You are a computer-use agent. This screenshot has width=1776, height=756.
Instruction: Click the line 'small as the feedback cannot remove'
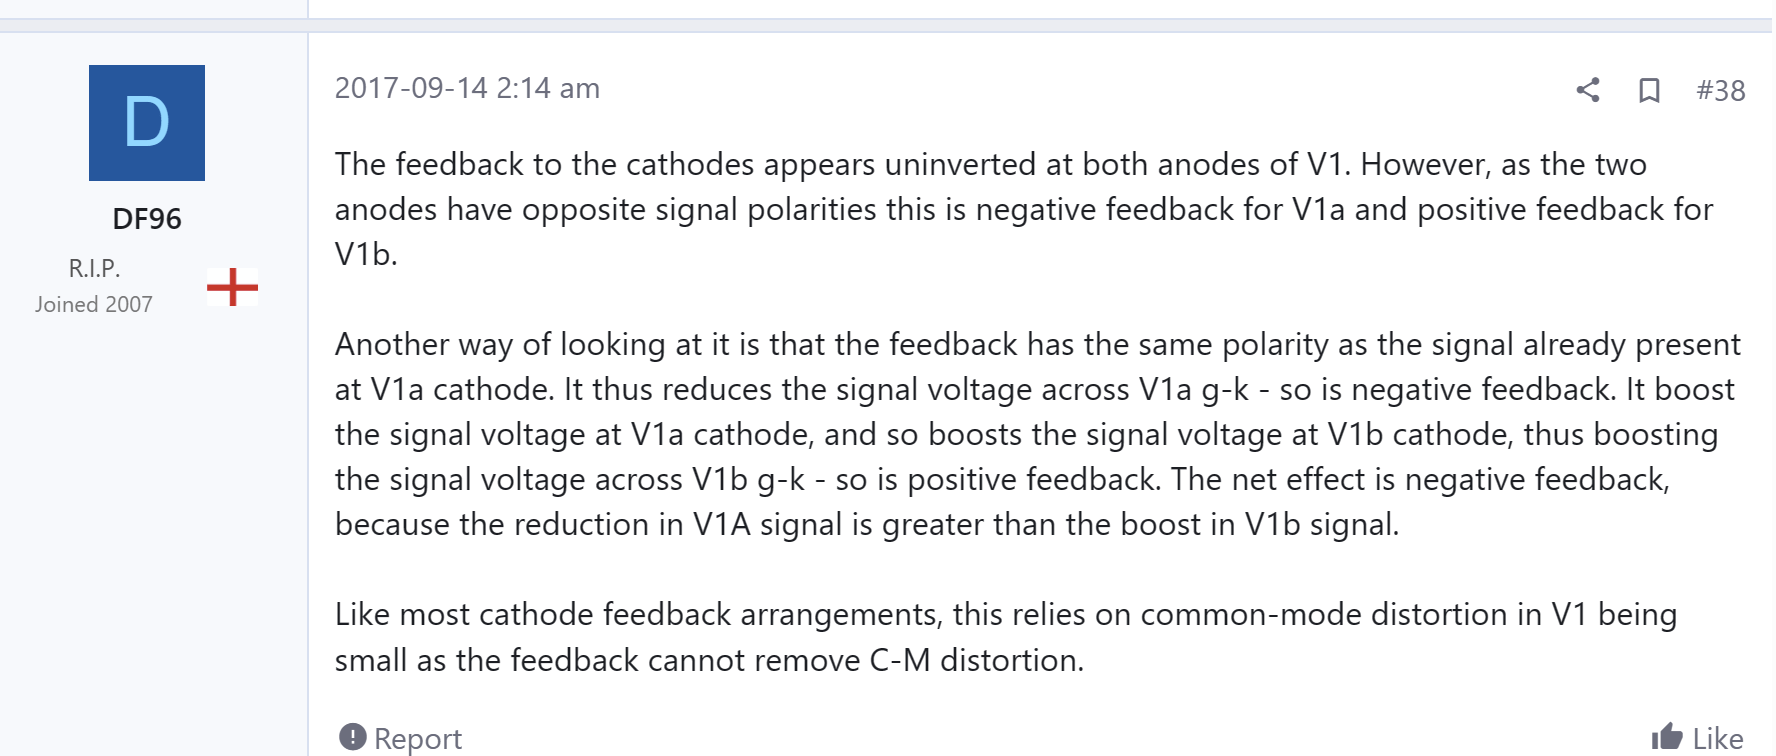[709, 660]
